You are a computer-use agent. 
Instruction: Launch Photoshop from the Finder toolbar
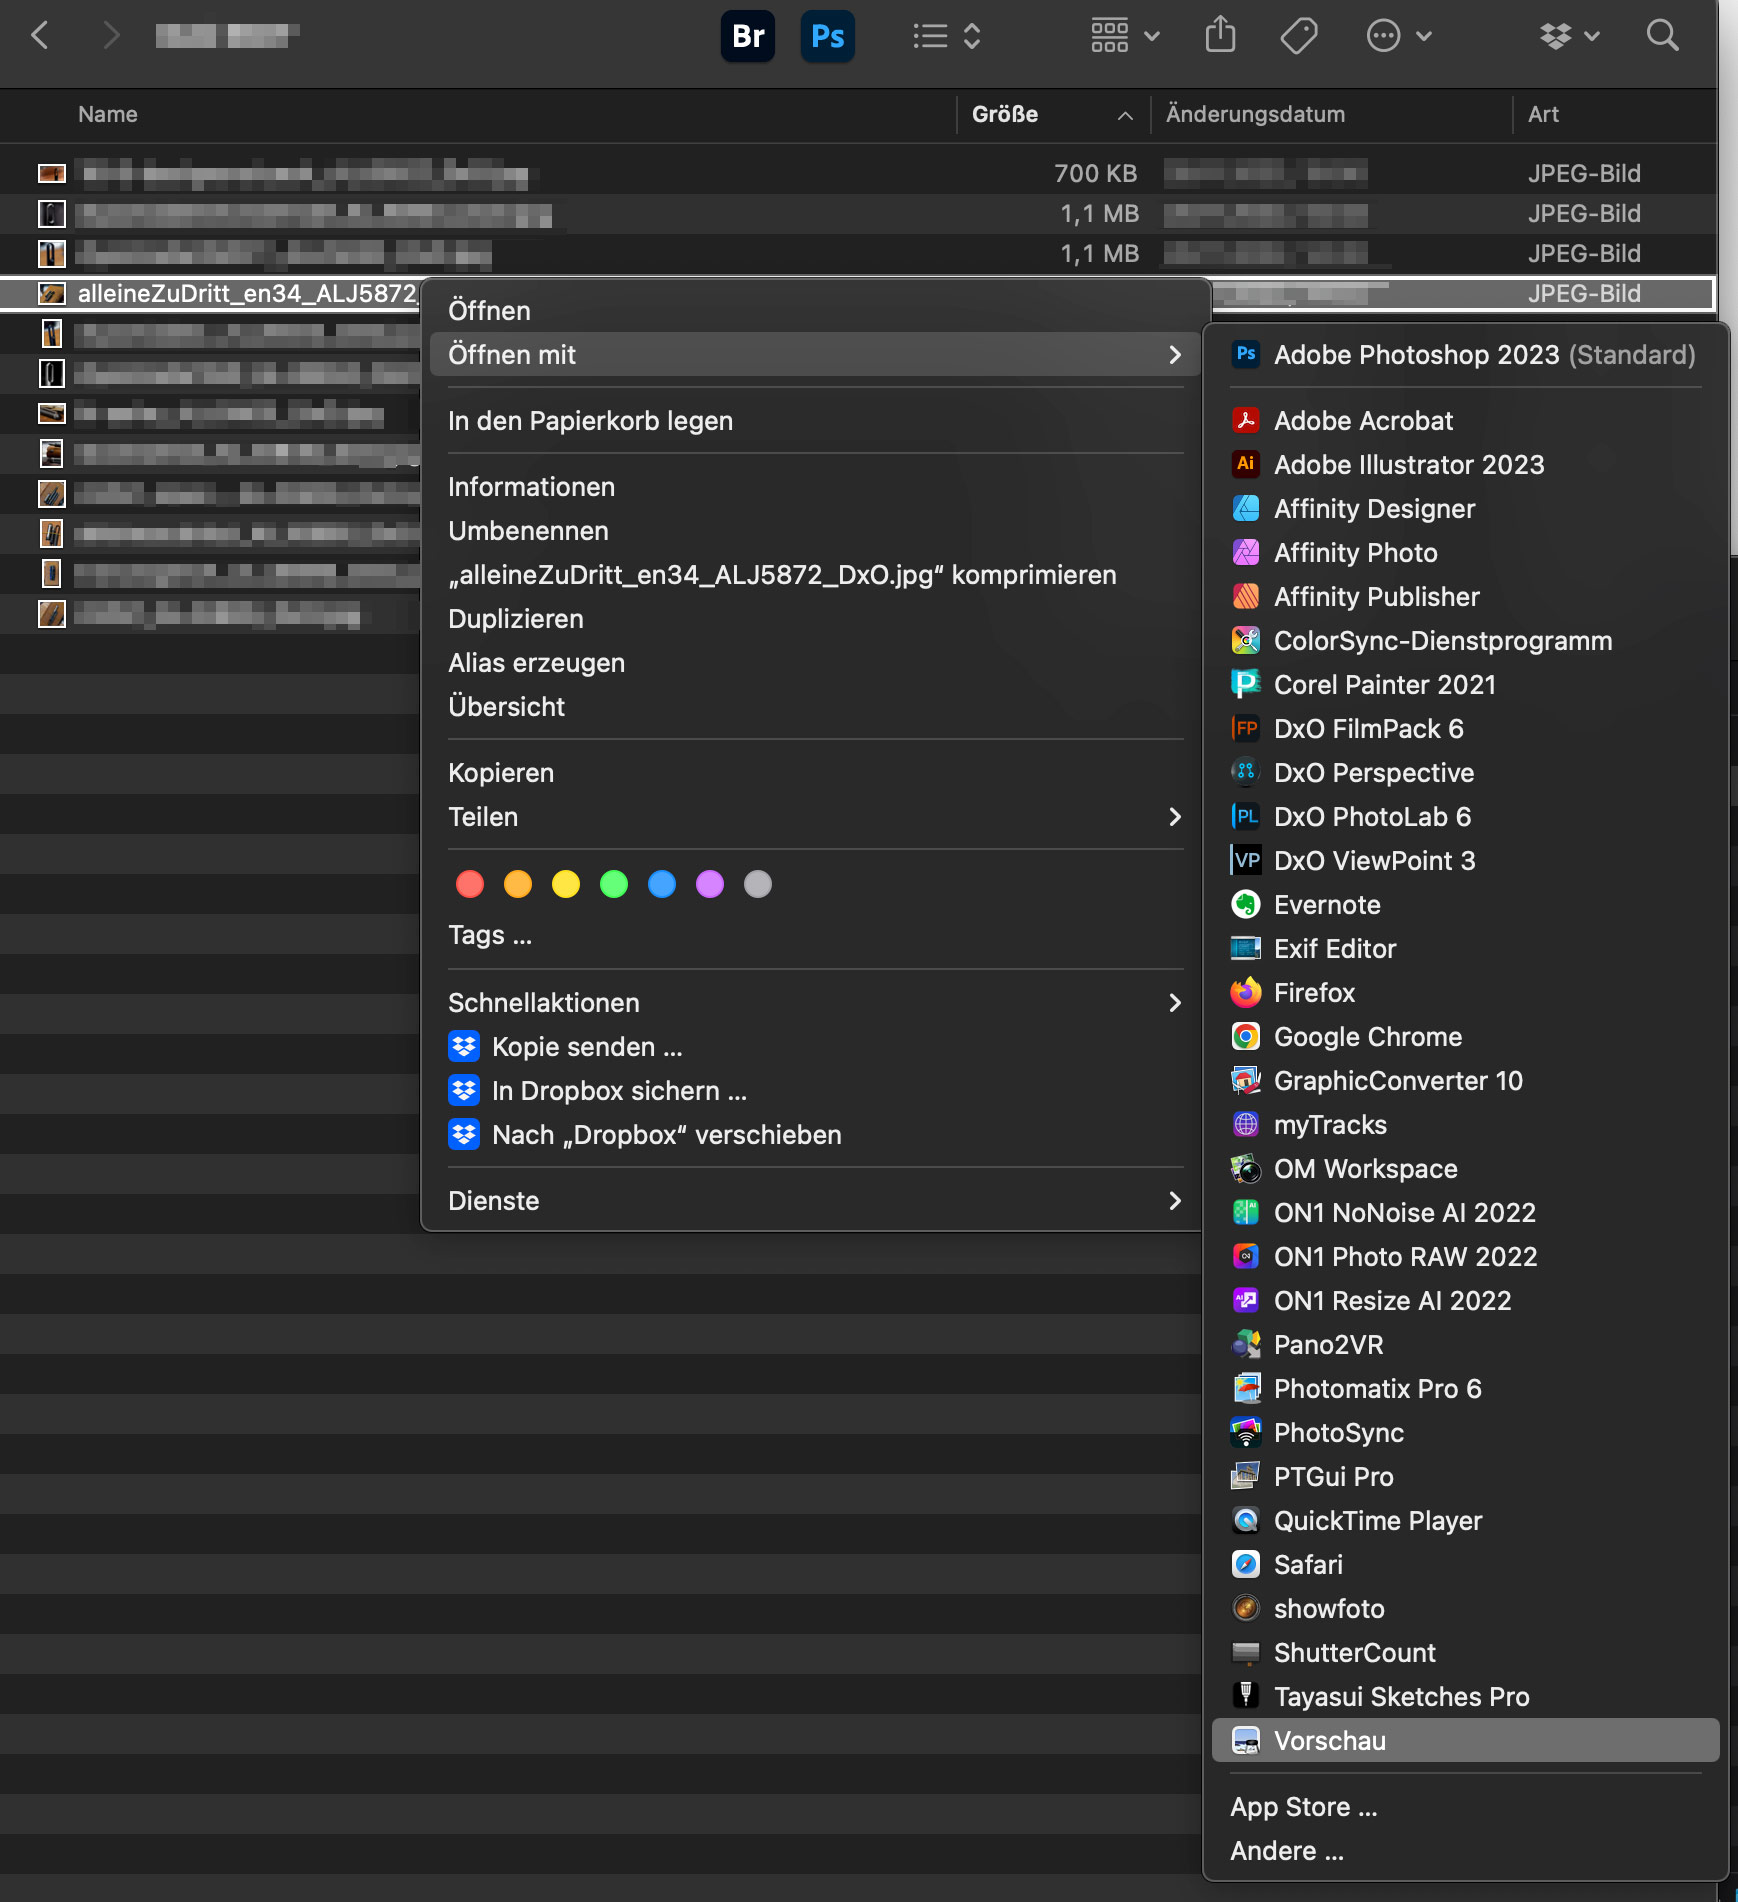[x=827, y=37]
